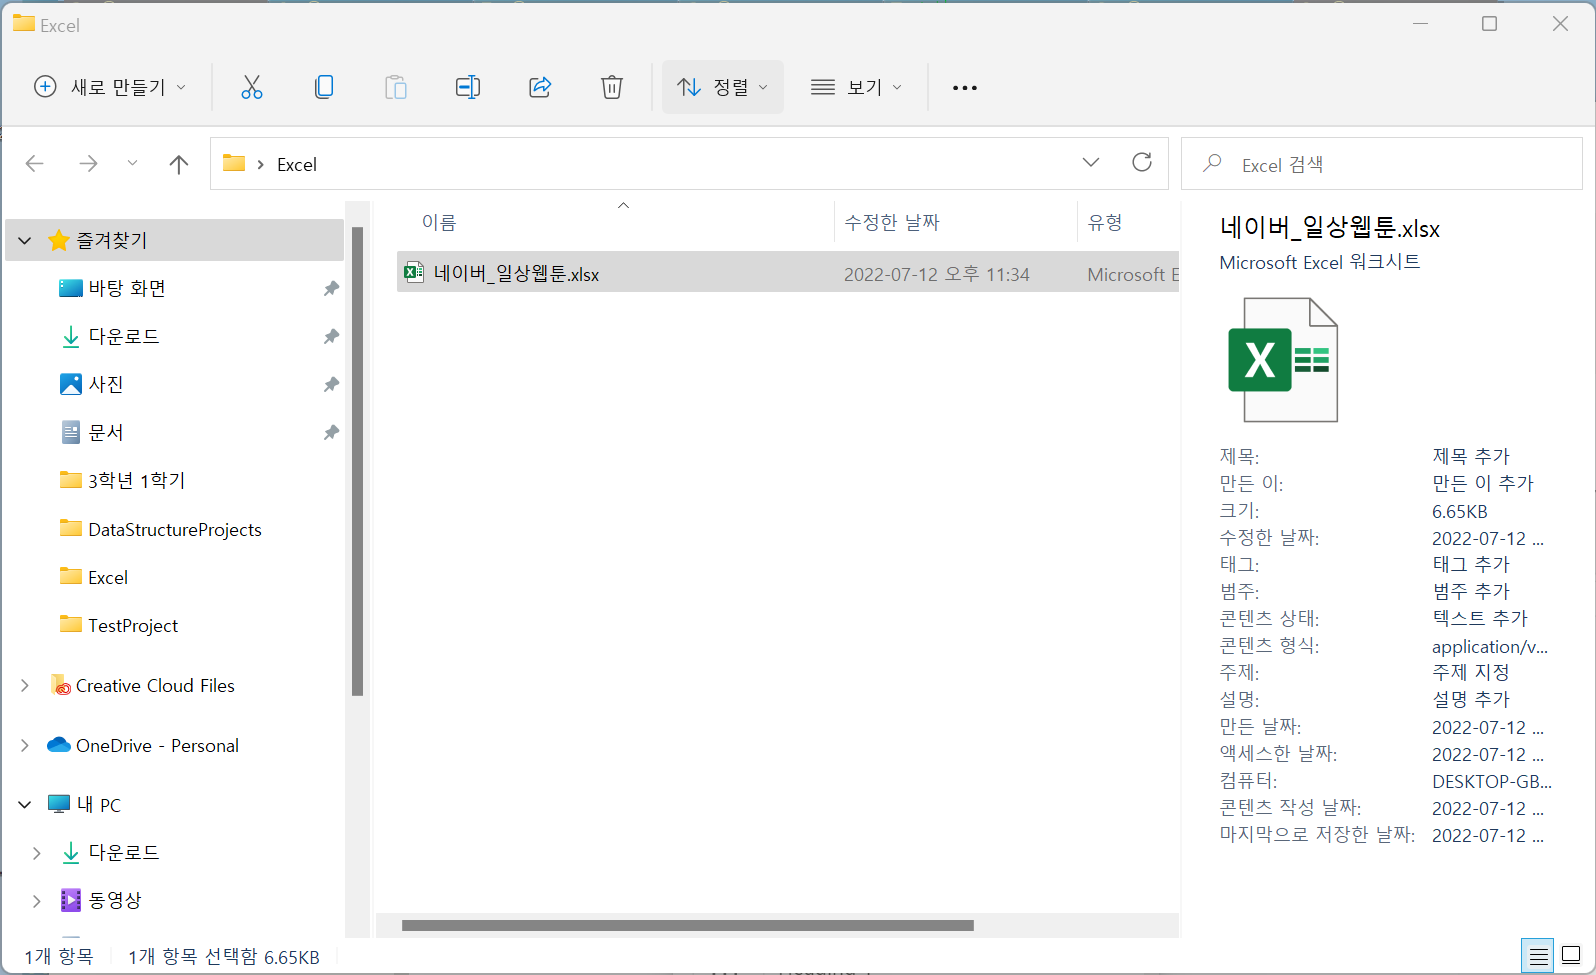
Task: Open recent locations dropdown arrow
Action: pos(132,164)
